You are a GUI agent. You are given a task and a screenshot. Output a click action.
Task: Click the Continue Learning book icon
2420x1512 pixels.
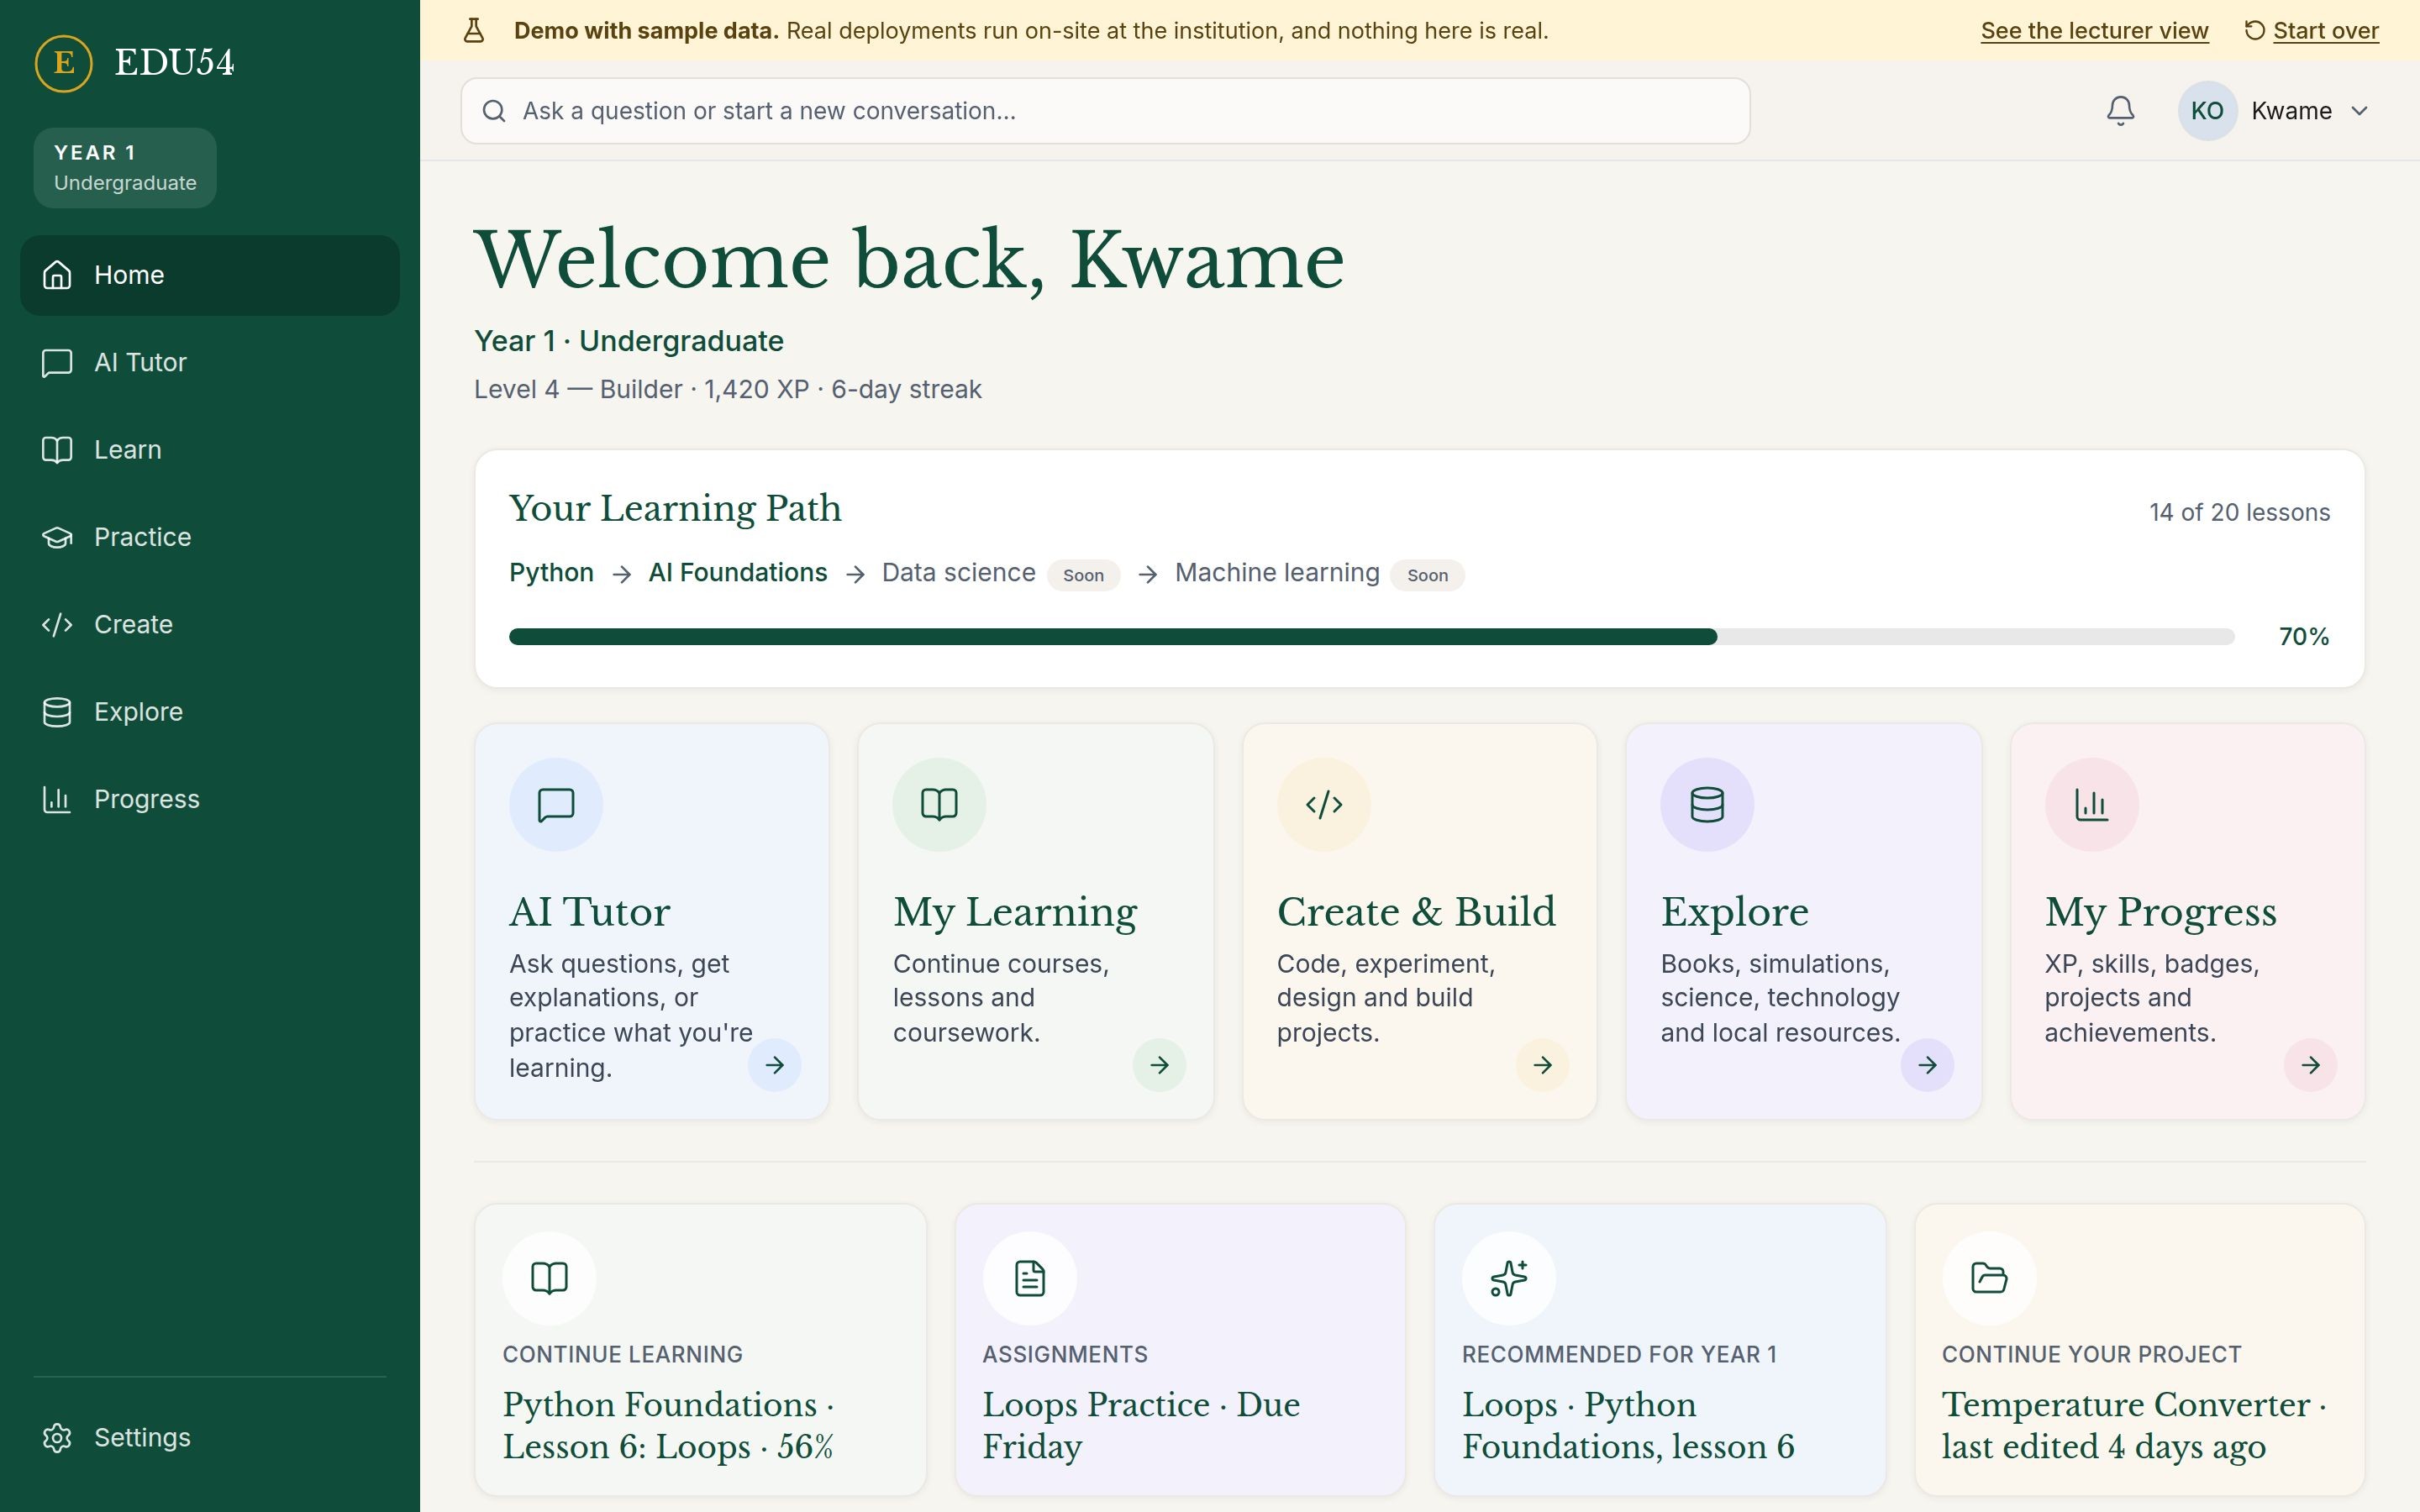(549, 1278)
